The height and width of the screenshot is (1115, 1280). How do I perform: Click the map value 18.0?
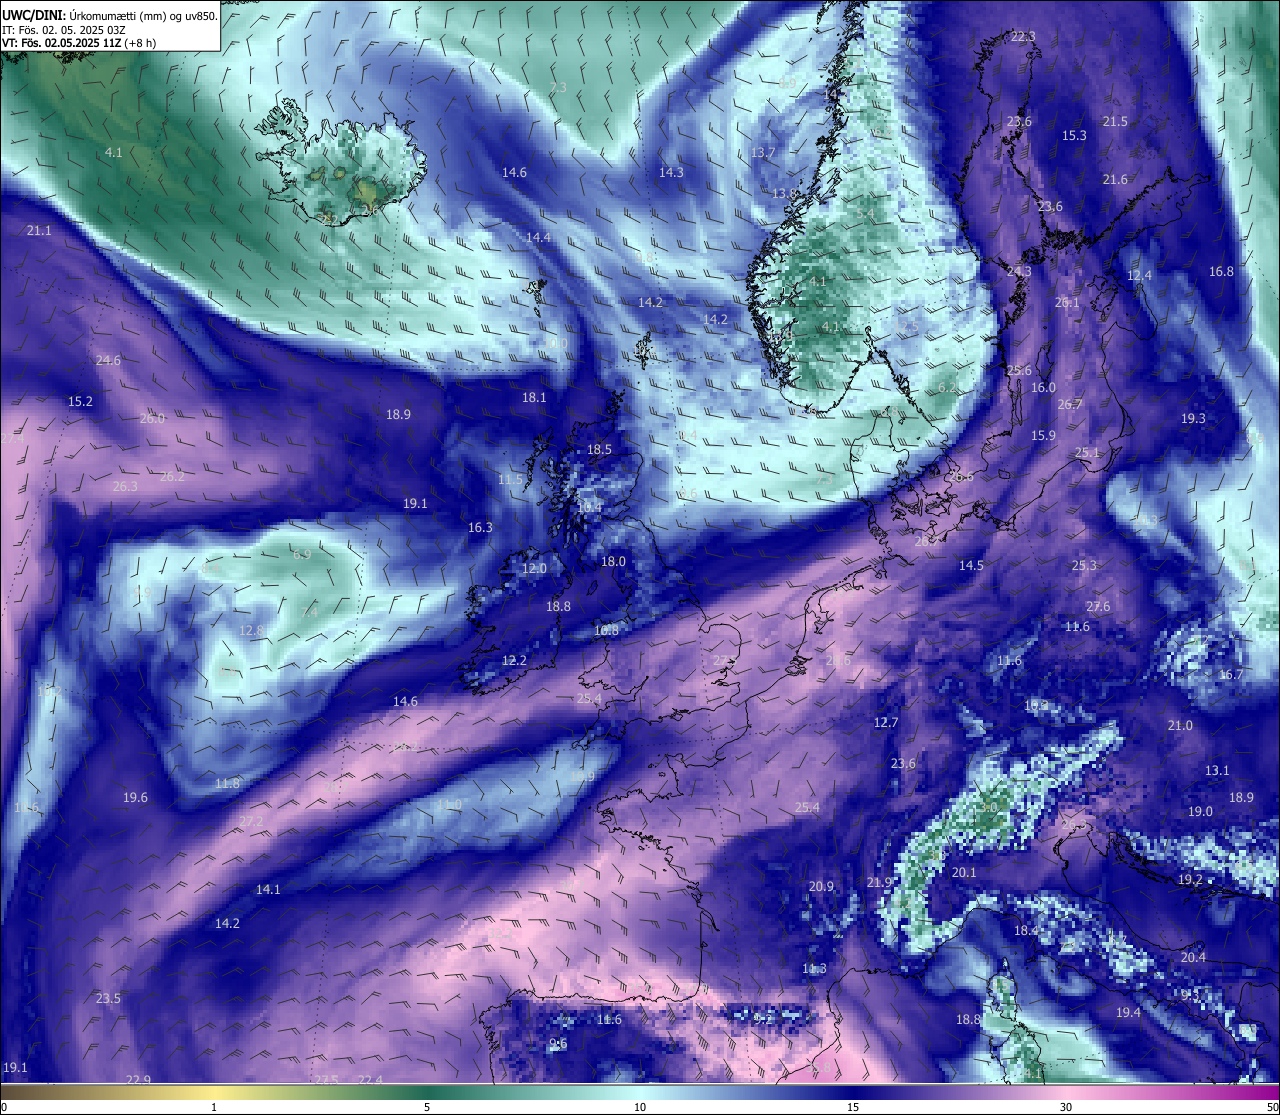click(x=613, y=562)
